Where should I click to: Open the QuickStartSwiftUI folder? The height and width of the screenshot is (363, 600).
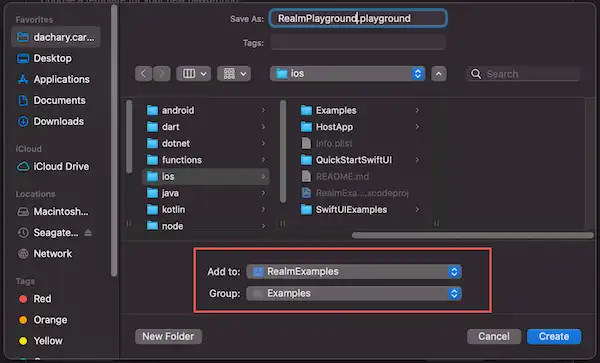point(360,160)
